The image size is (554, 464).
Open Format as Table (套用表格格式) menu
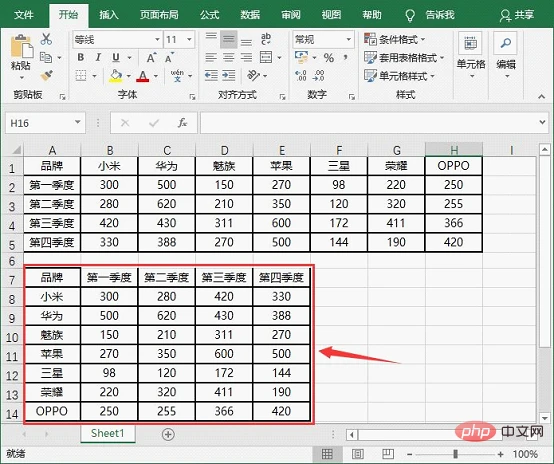(404, 58)
